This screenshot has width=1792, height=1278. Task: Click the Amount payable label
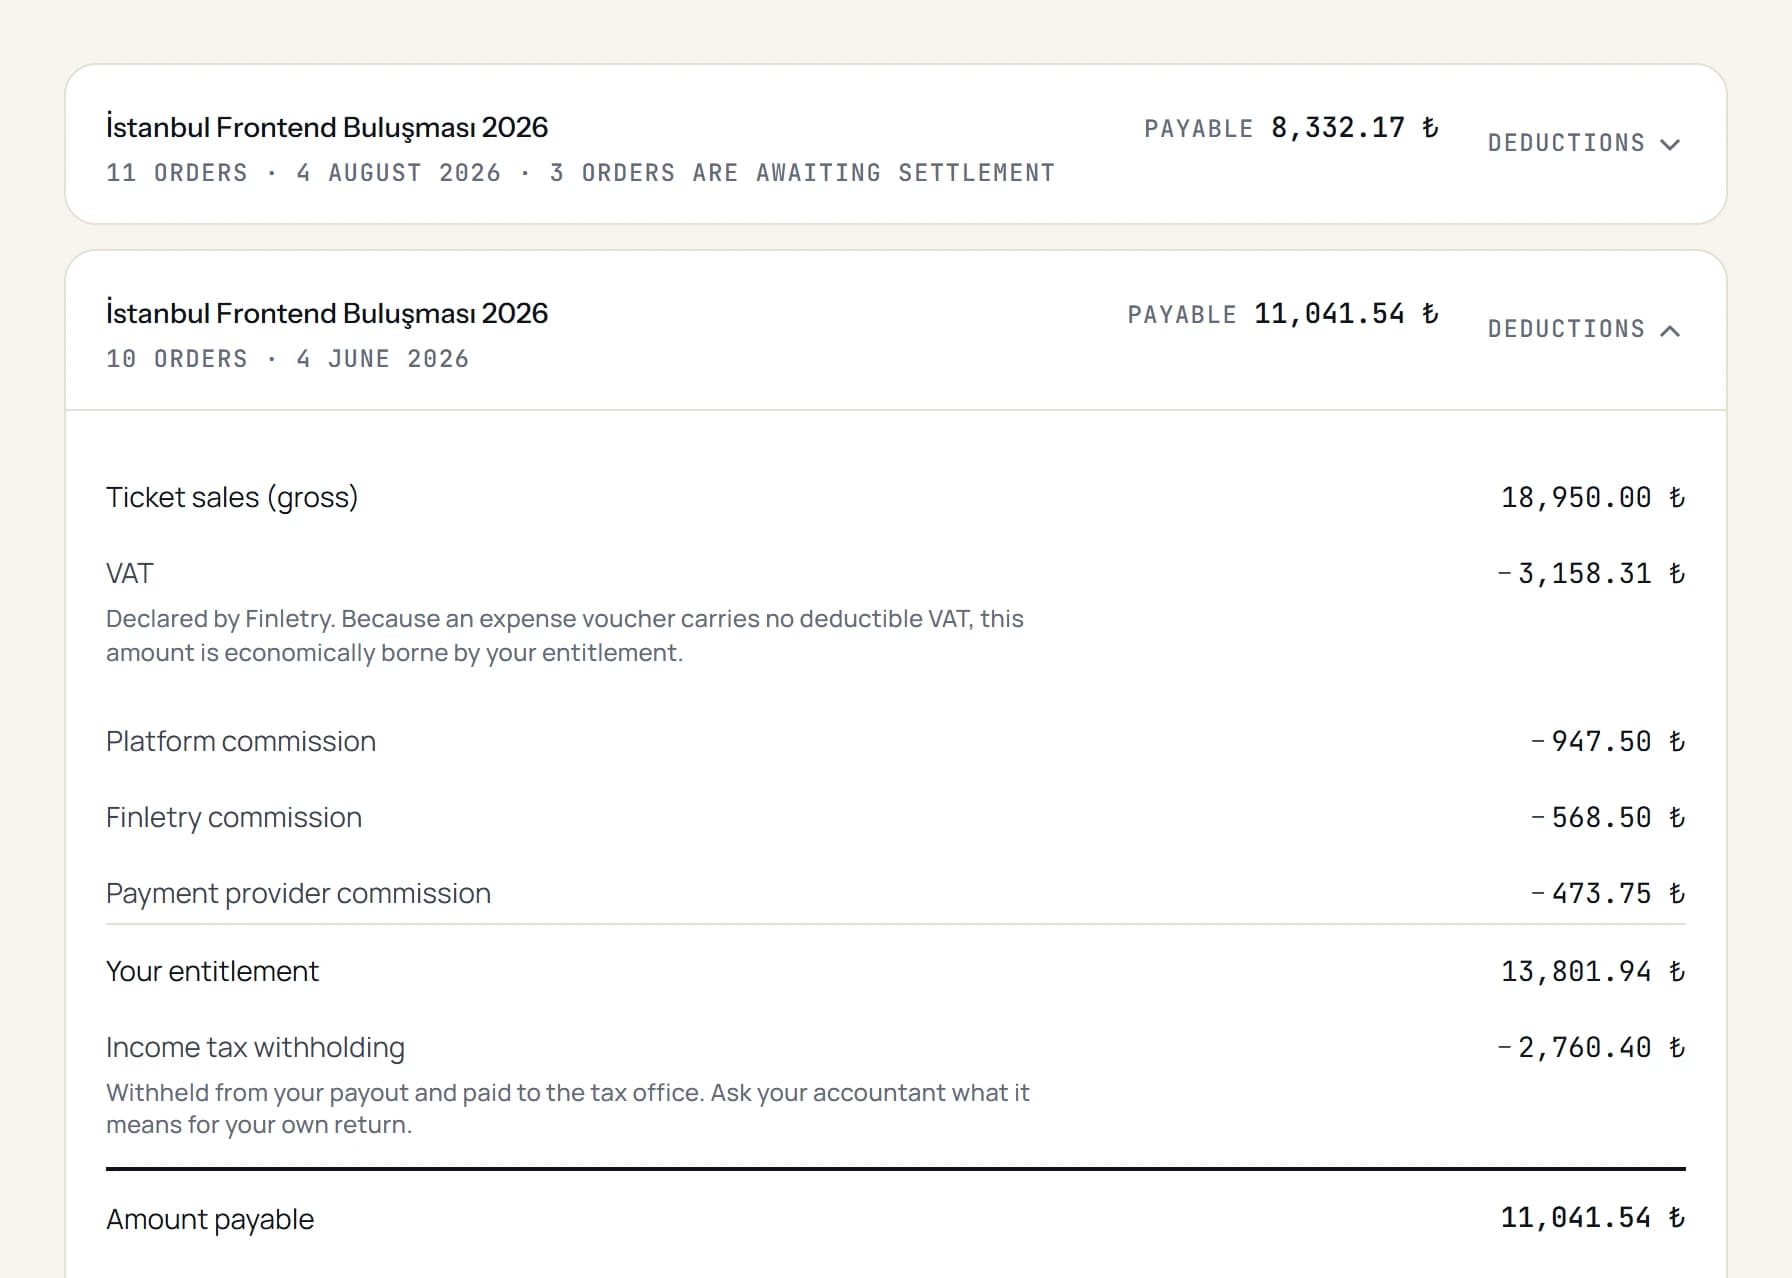pos(210,1219)
